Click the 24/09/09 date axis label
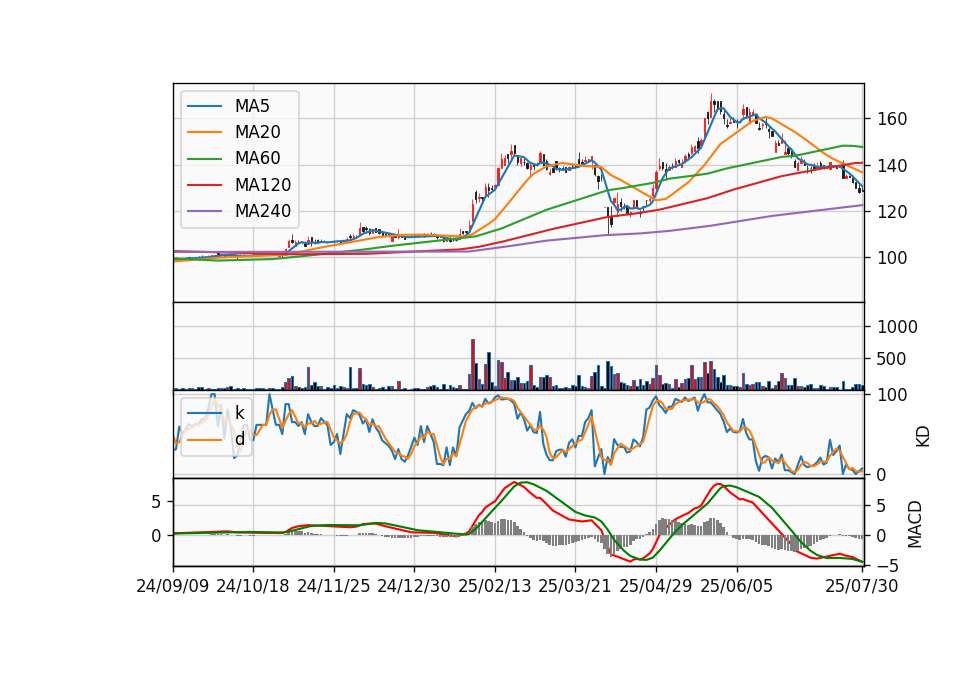 [x=173, y=586]
